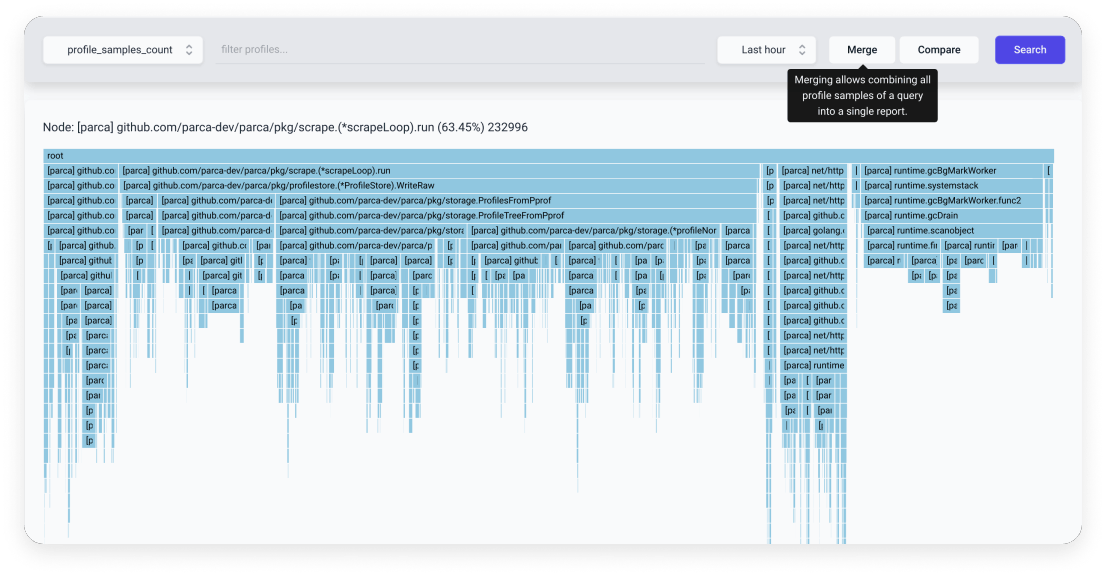Select the root frame in the flame graph
The image size is (1106, 576).
tap(550, 156)
